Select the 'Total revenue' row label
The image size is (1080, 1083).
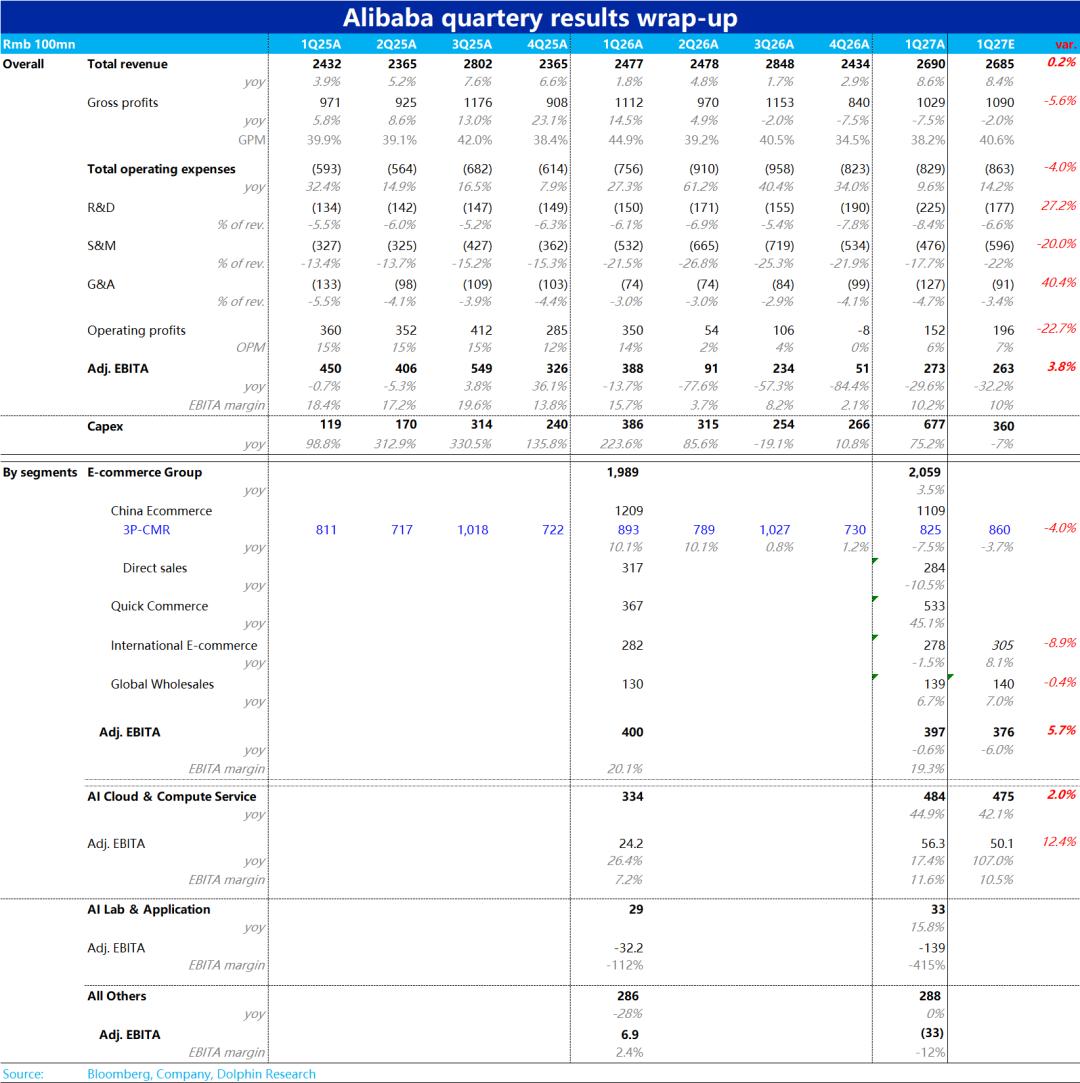(127, 64)
